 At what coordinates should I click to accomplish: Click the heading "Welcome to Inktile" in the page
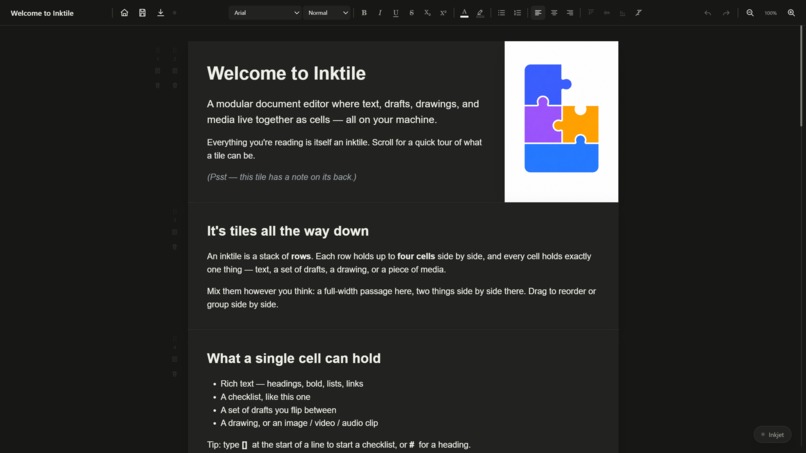click(x=286, y=74)
